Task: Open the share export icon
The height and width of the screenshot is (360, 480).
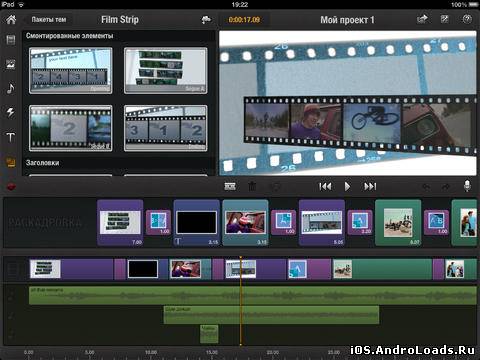Action: point(422,19)
